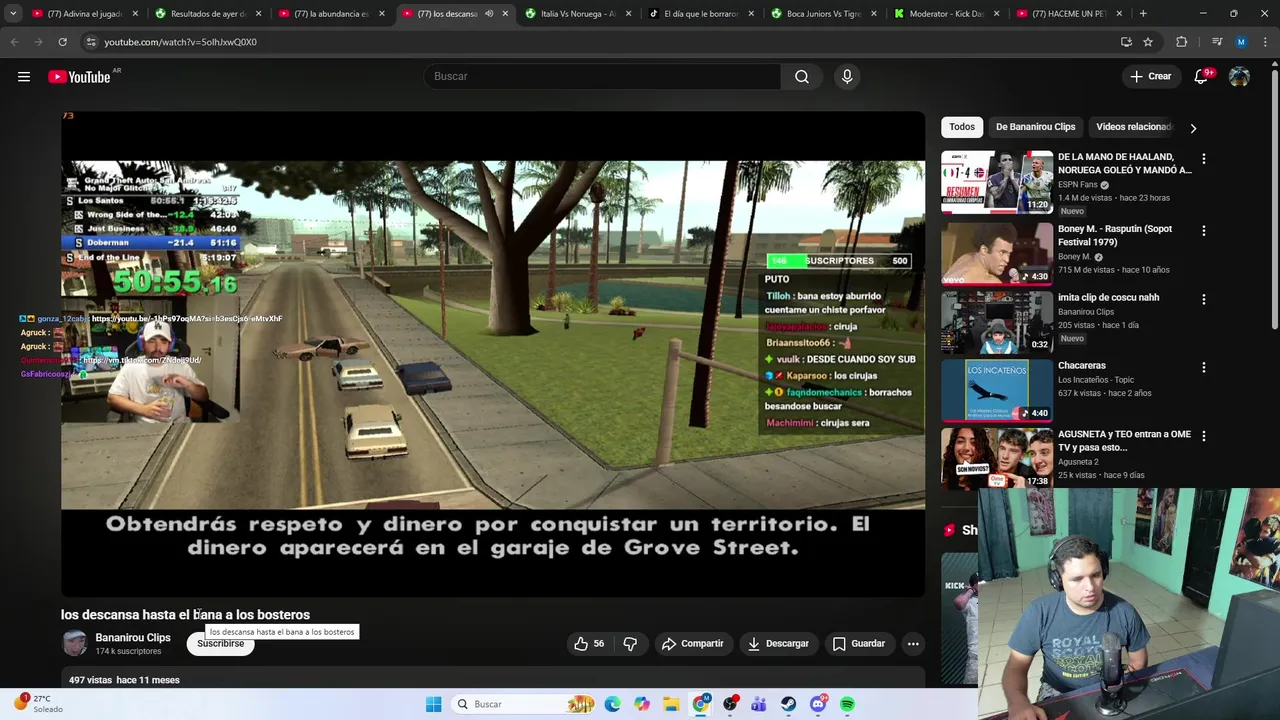Open more actions menu below video
Screen dimensions: 1280x720
click(913, 644)
